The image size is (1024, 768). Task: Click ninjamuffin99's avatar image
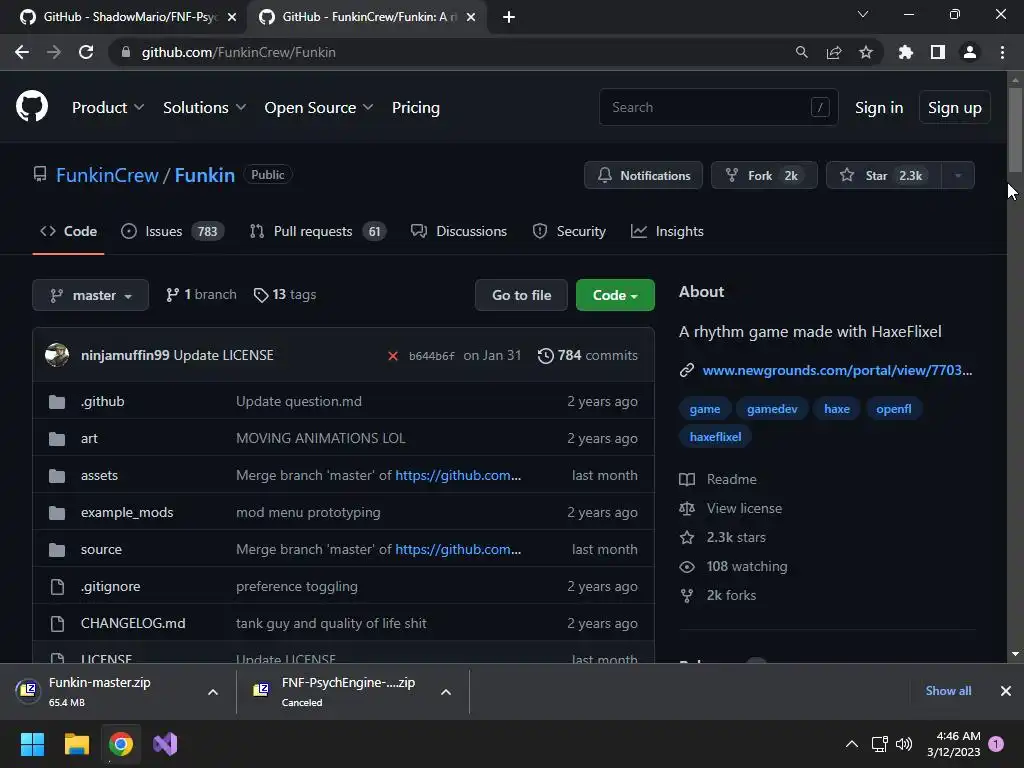(57, 355)
